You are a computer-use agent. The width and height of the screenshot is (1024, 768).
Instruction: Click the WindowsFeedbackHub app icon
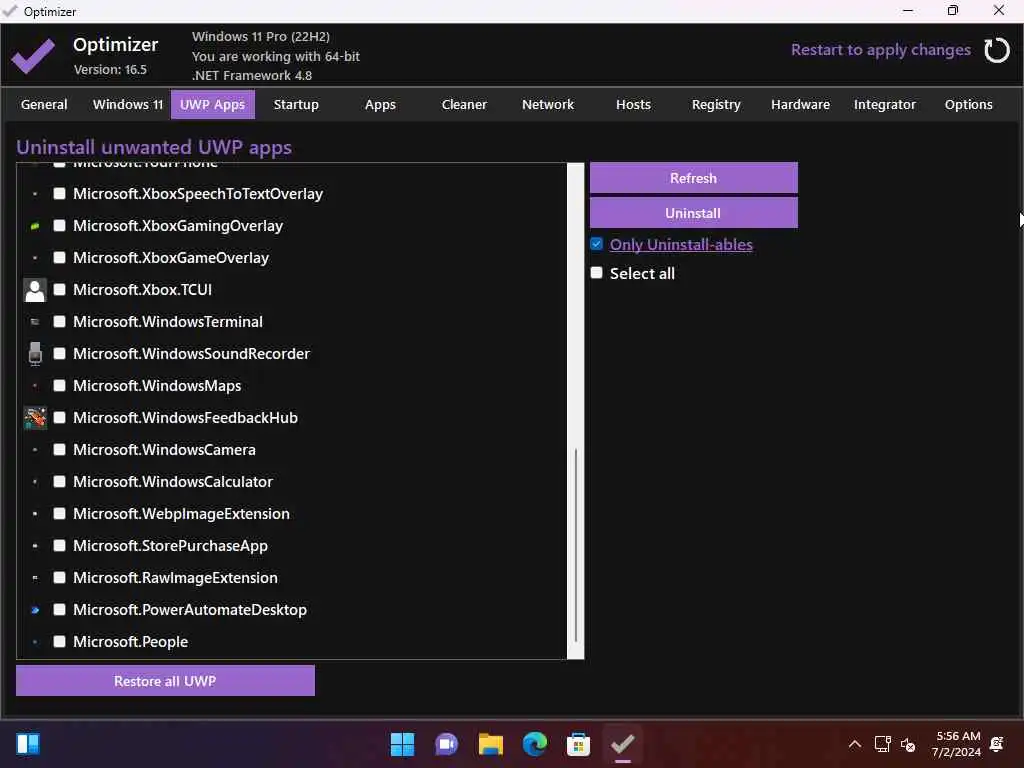coord(35,418)
